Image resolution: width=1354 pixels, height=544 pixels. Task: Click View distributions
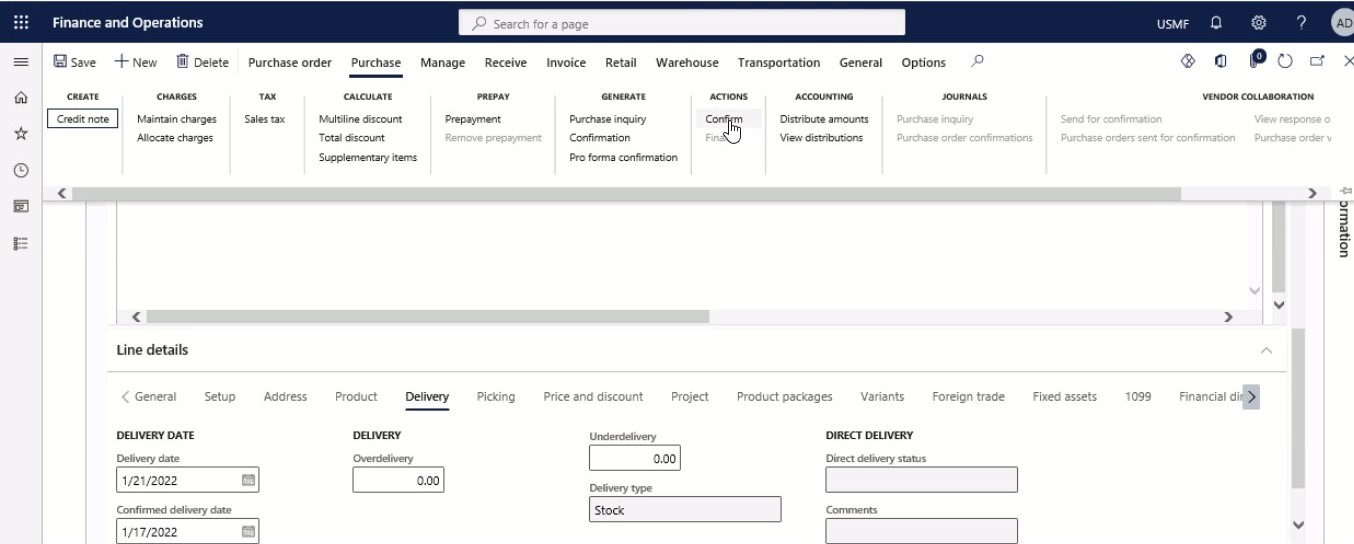click(821, 138)
